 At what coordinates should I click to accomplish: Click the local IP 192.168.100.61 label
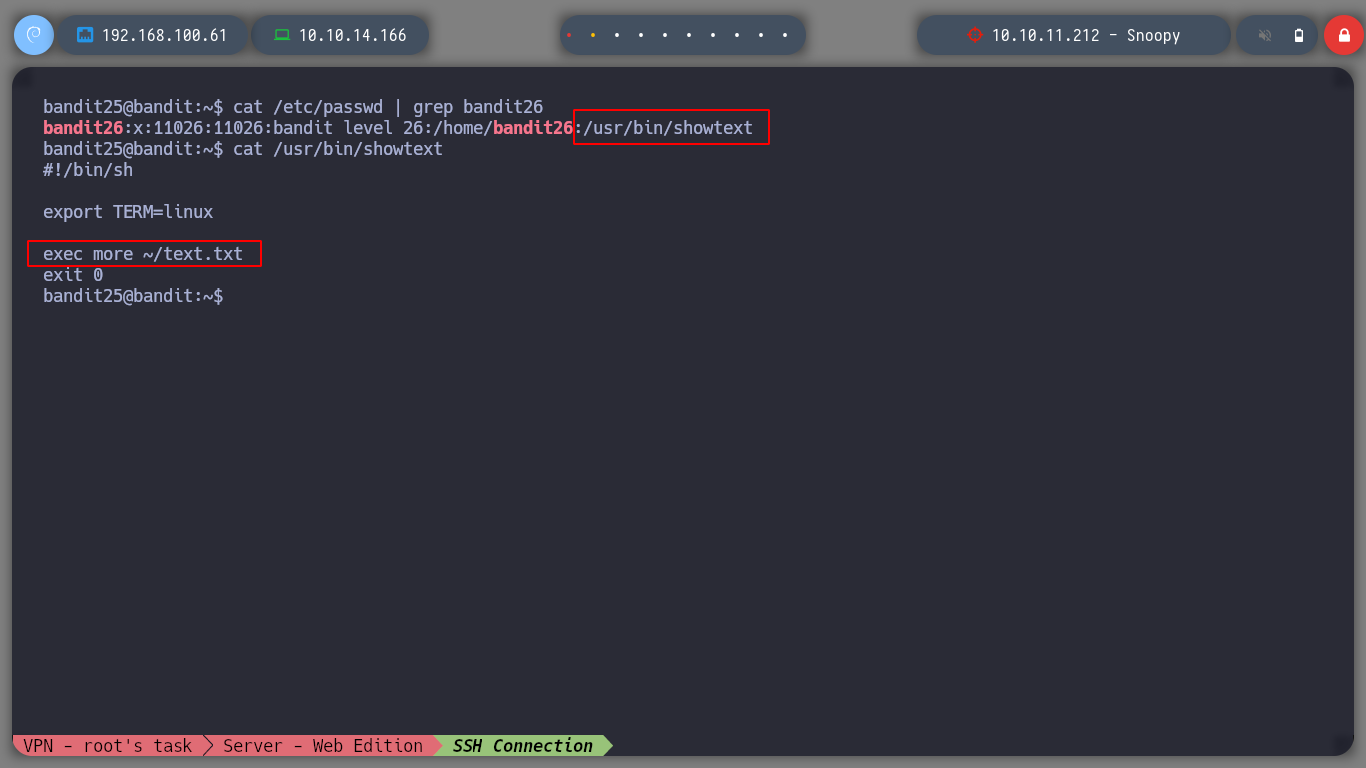[165, 35]
